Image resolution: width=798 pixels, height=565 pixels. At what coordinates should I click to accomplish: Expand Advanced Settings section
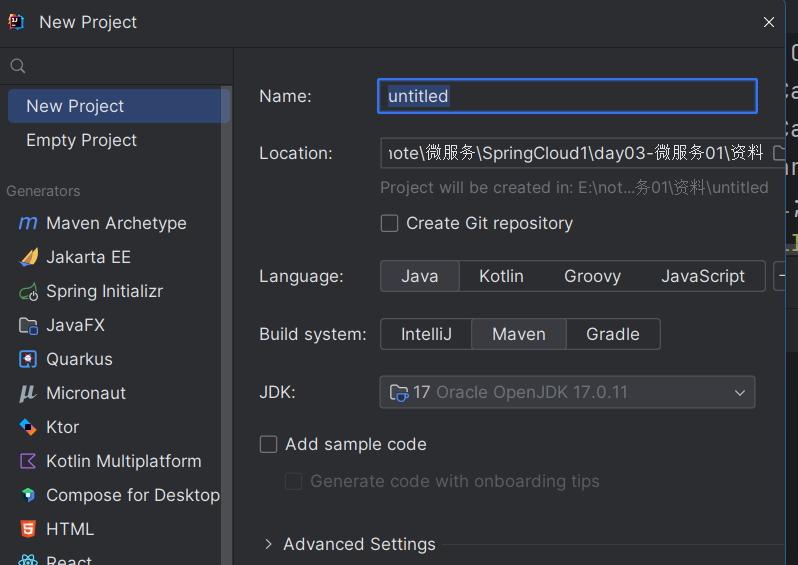(x=269, y=544)
